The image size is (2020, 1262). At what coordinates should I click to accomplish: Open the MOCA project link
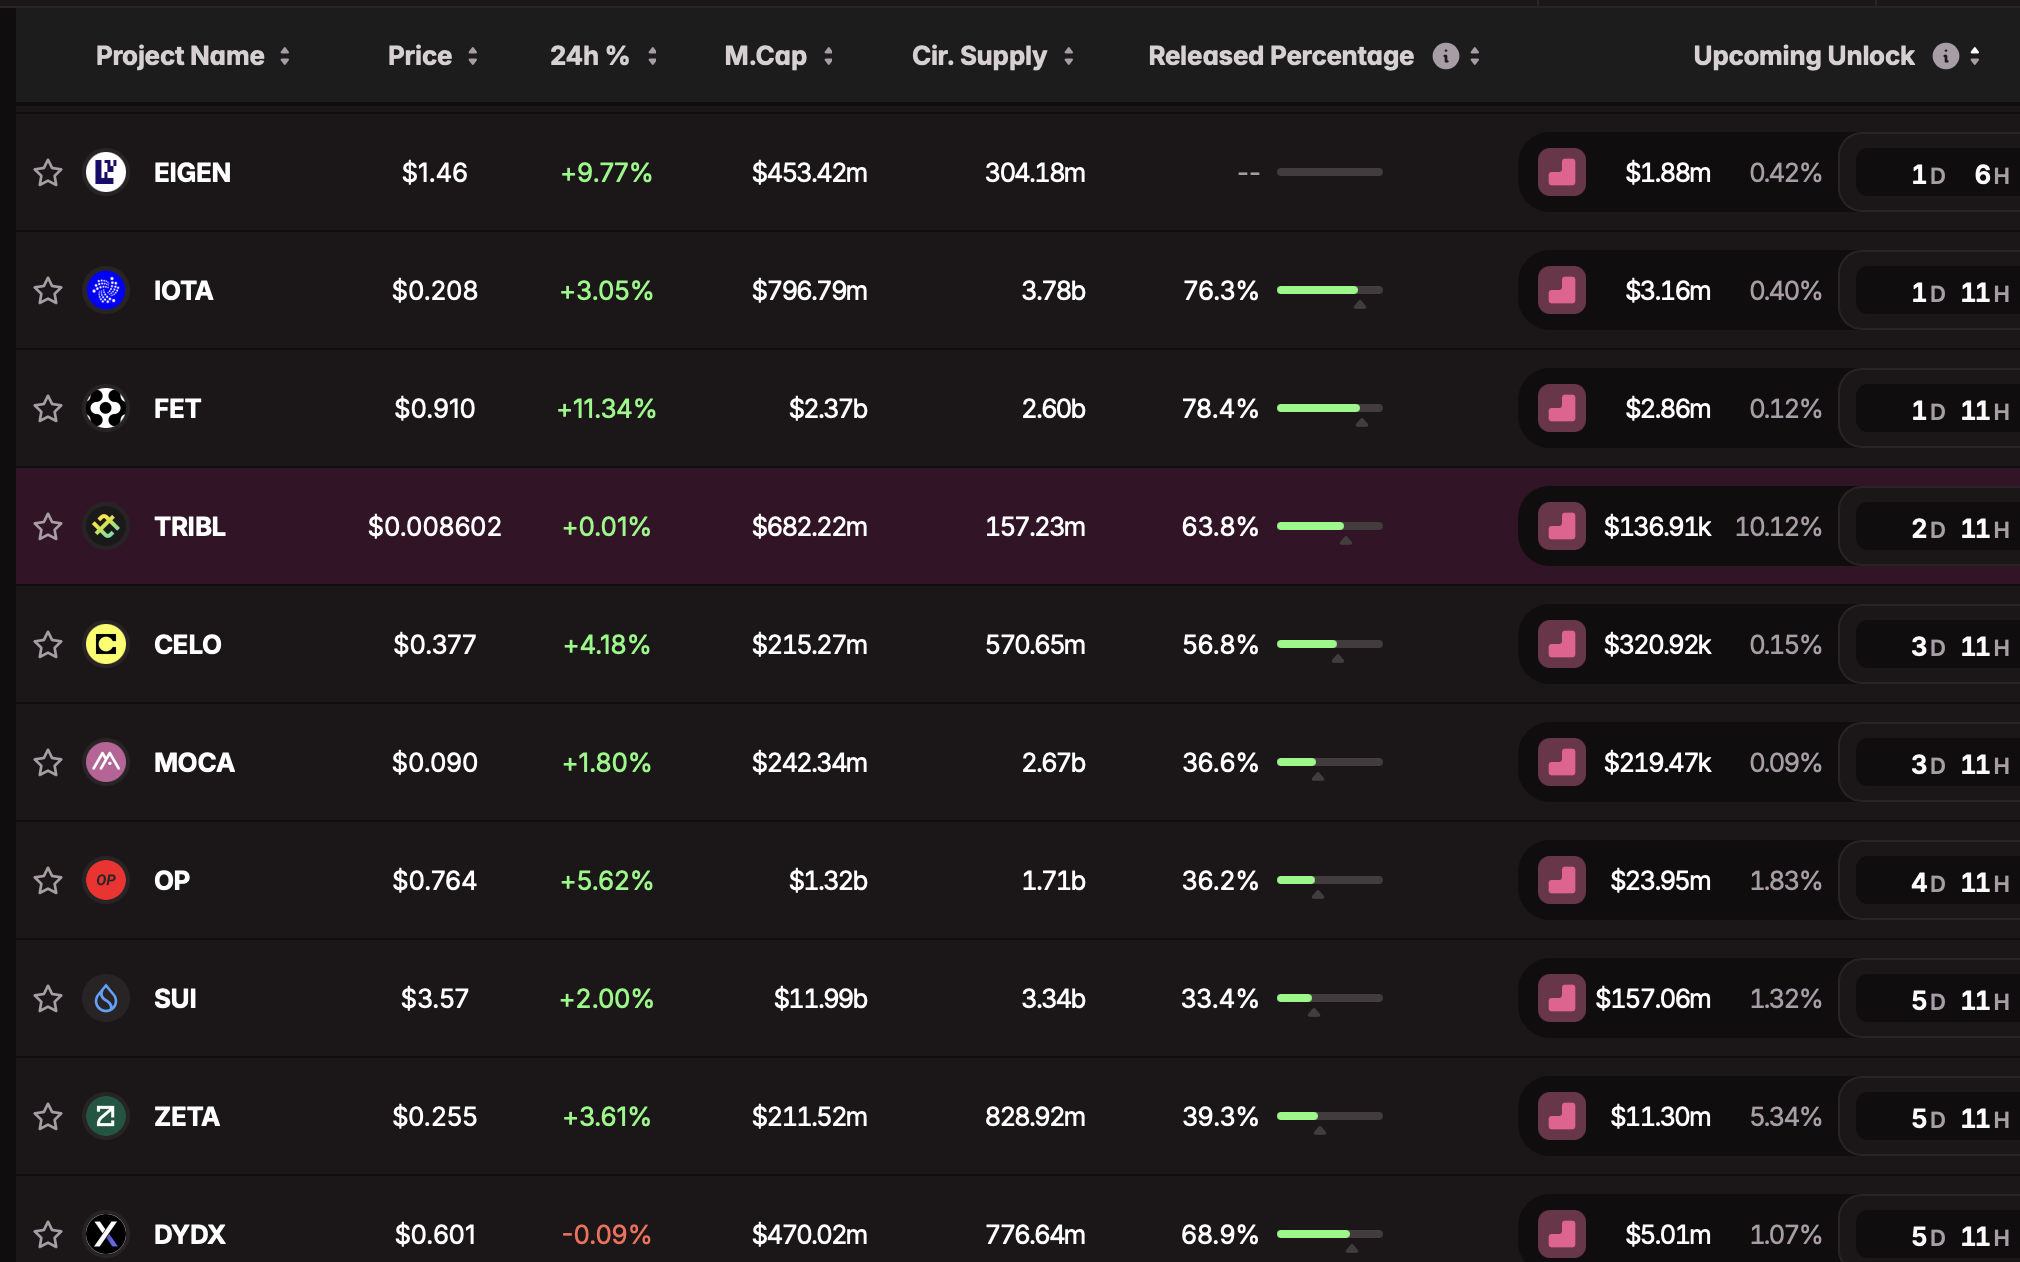point(194,763)
